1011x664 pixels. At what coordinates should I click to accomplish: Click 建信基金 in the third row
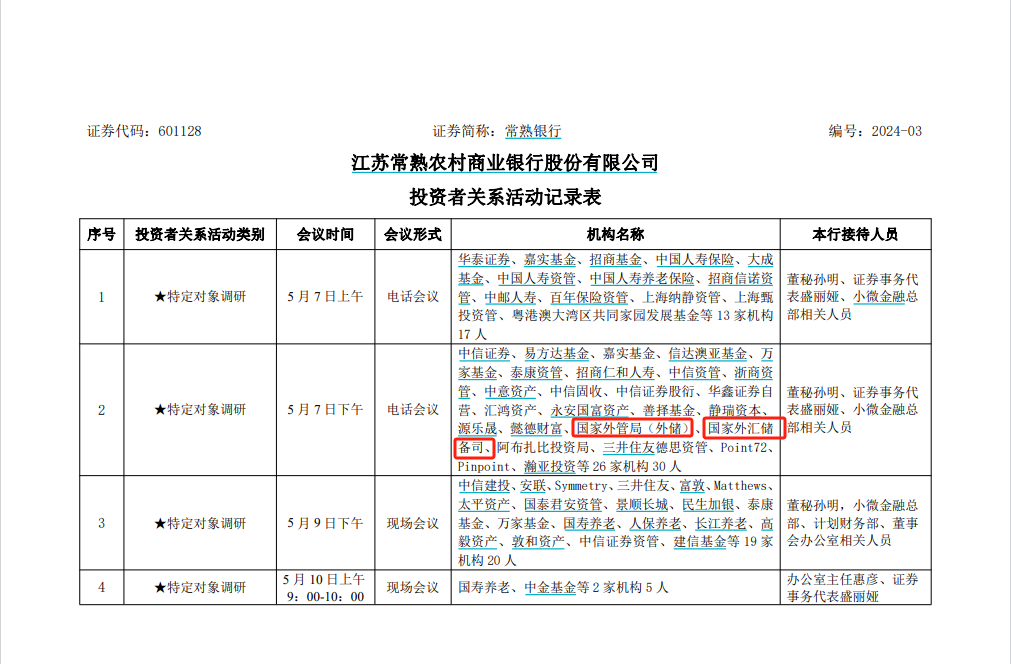(700, 542)
